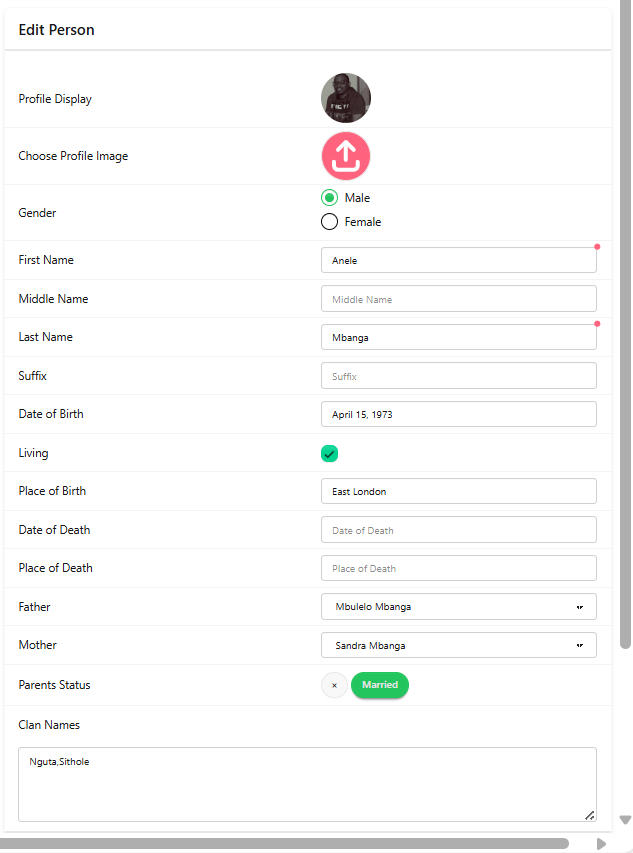Select the Male gender option
This screenshot has height=853, width=633.
pyautogui.click(x=329, y=198)
